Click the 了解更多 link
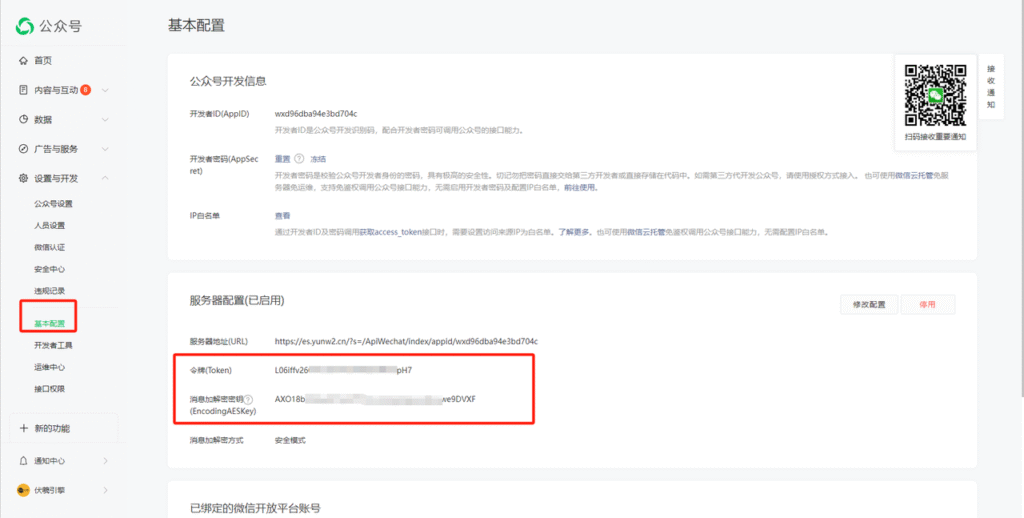The height and width of the screenshot is (518, 1024). coord(574,232)
